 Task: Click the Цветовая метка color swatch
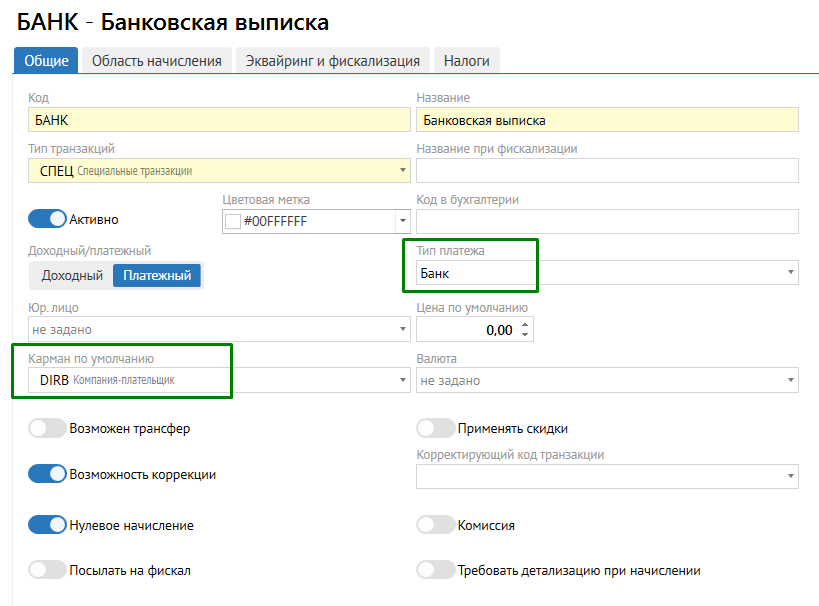point(233,221)
